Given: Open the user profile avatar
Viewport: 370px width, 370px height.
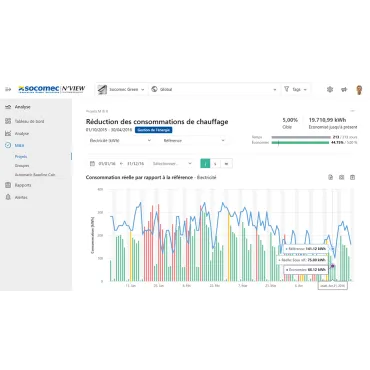Looking at the screenshot, I should [x=359, y=90].
